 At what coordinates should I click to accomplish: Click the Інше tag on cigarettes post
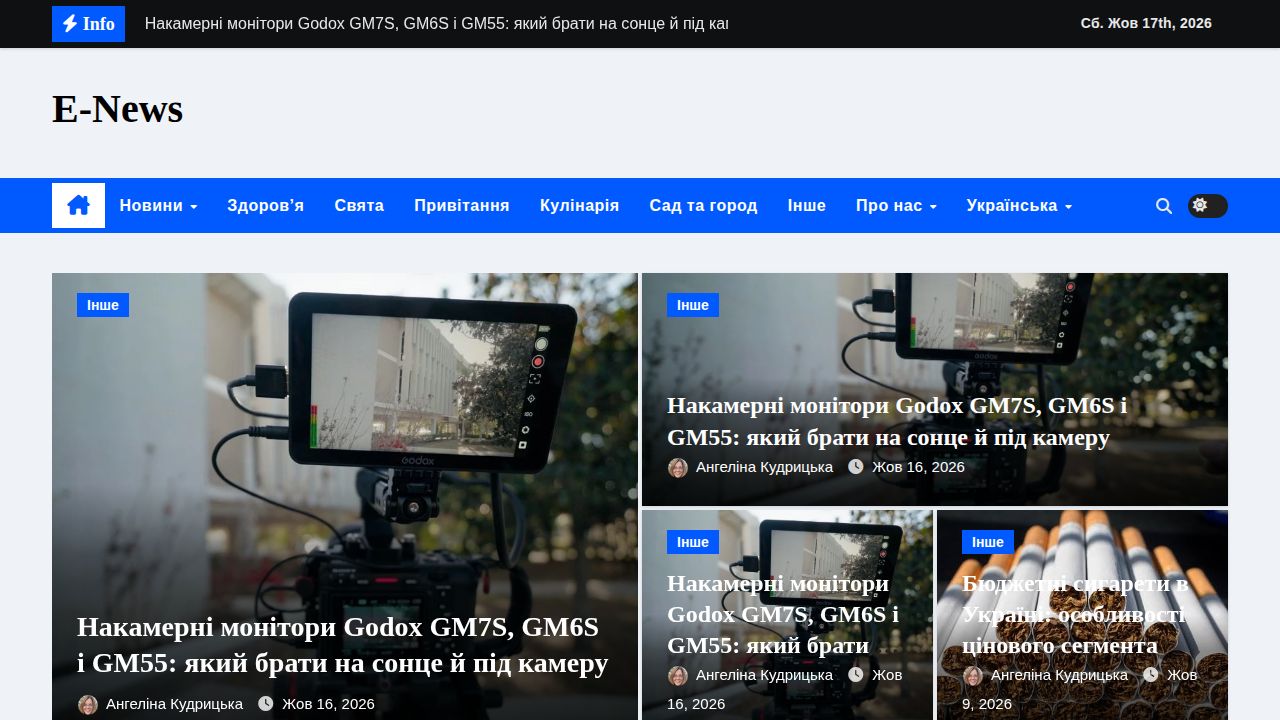point(988,542)
